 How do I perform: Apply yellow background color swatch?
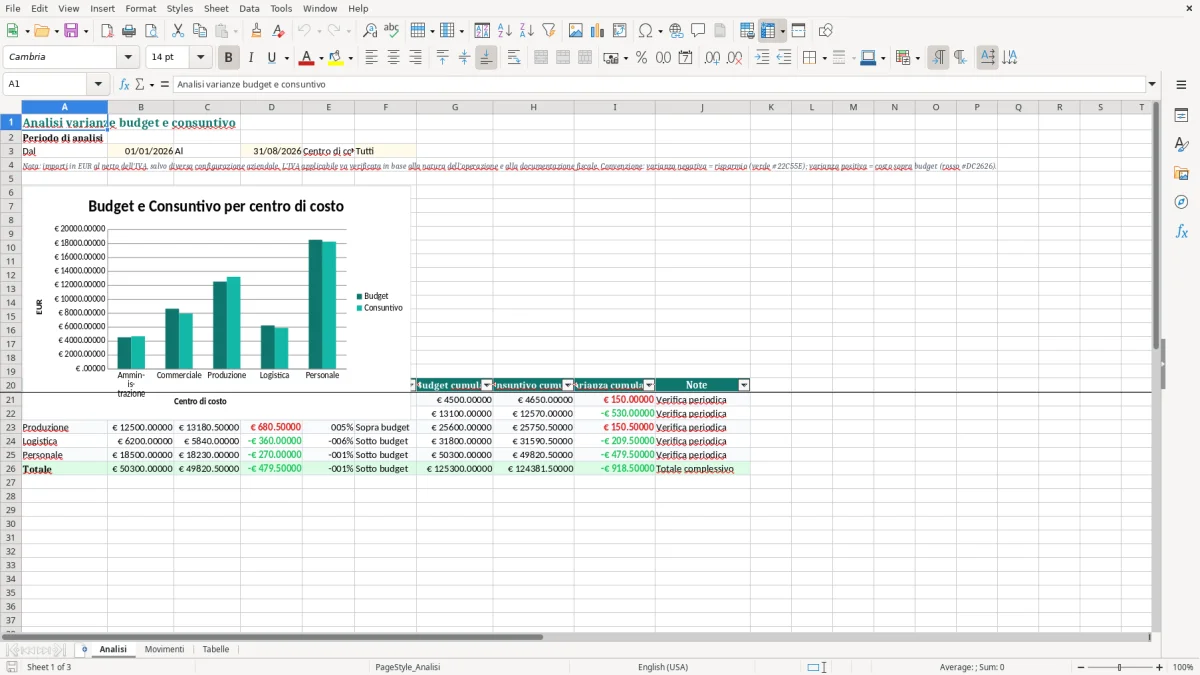(337, 58)
